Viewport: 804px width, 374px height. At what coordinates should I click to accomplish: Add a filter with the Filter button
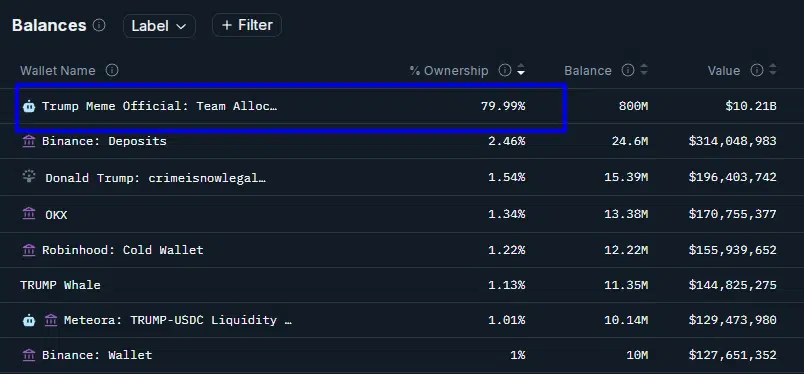pyautogui.click(x=247, y=25)
